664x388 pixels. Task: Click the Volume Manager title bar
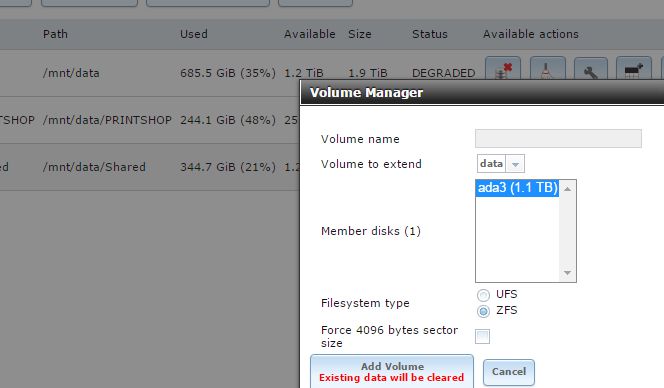[x=482, y=92]
